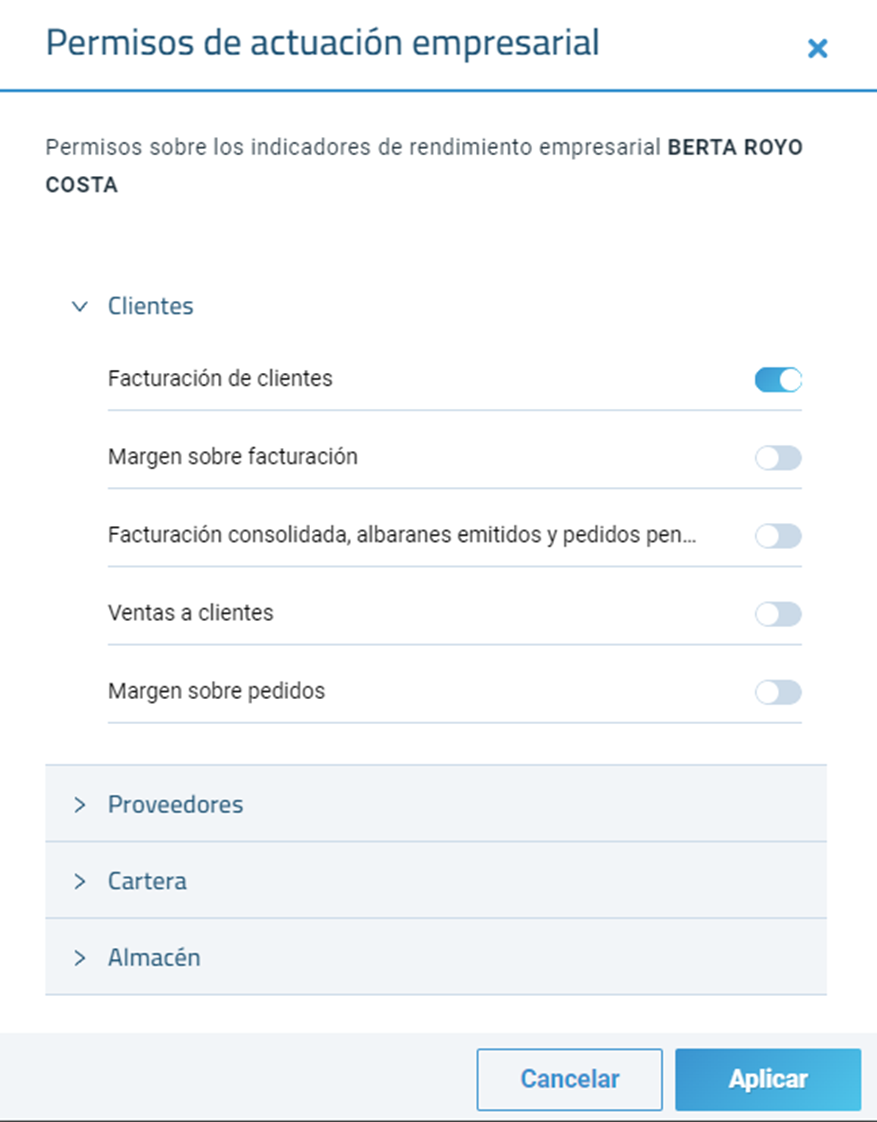Image resolution: width=877 pixels, height=1122 pixels.
Task: Expand the Cartera section chevron
Action: click(80, 881)
